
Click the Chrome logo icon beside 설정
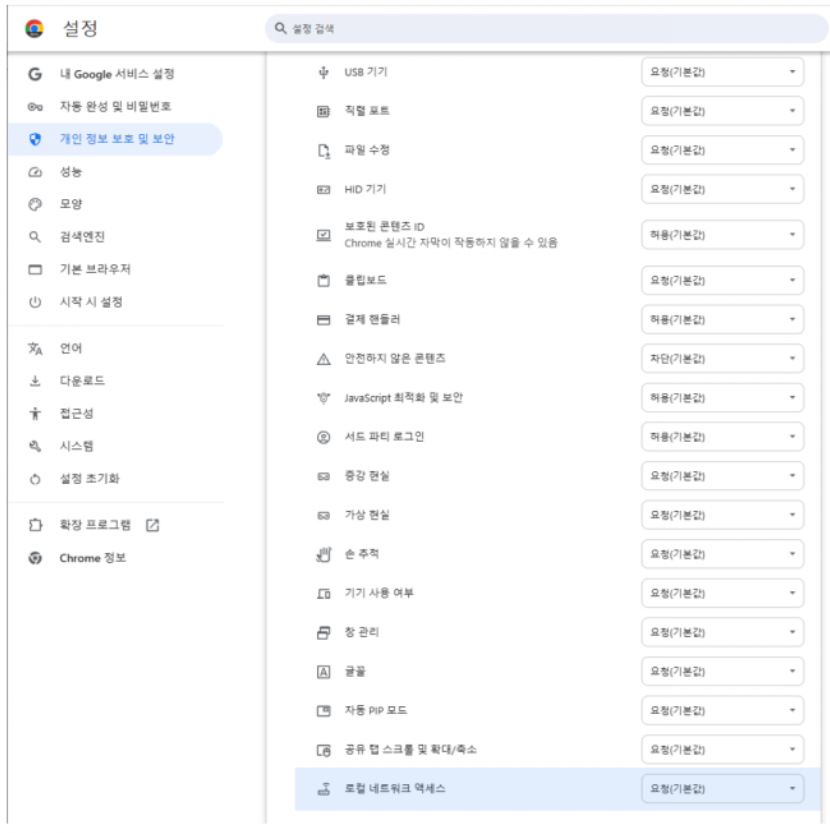[x=35, y=29]
